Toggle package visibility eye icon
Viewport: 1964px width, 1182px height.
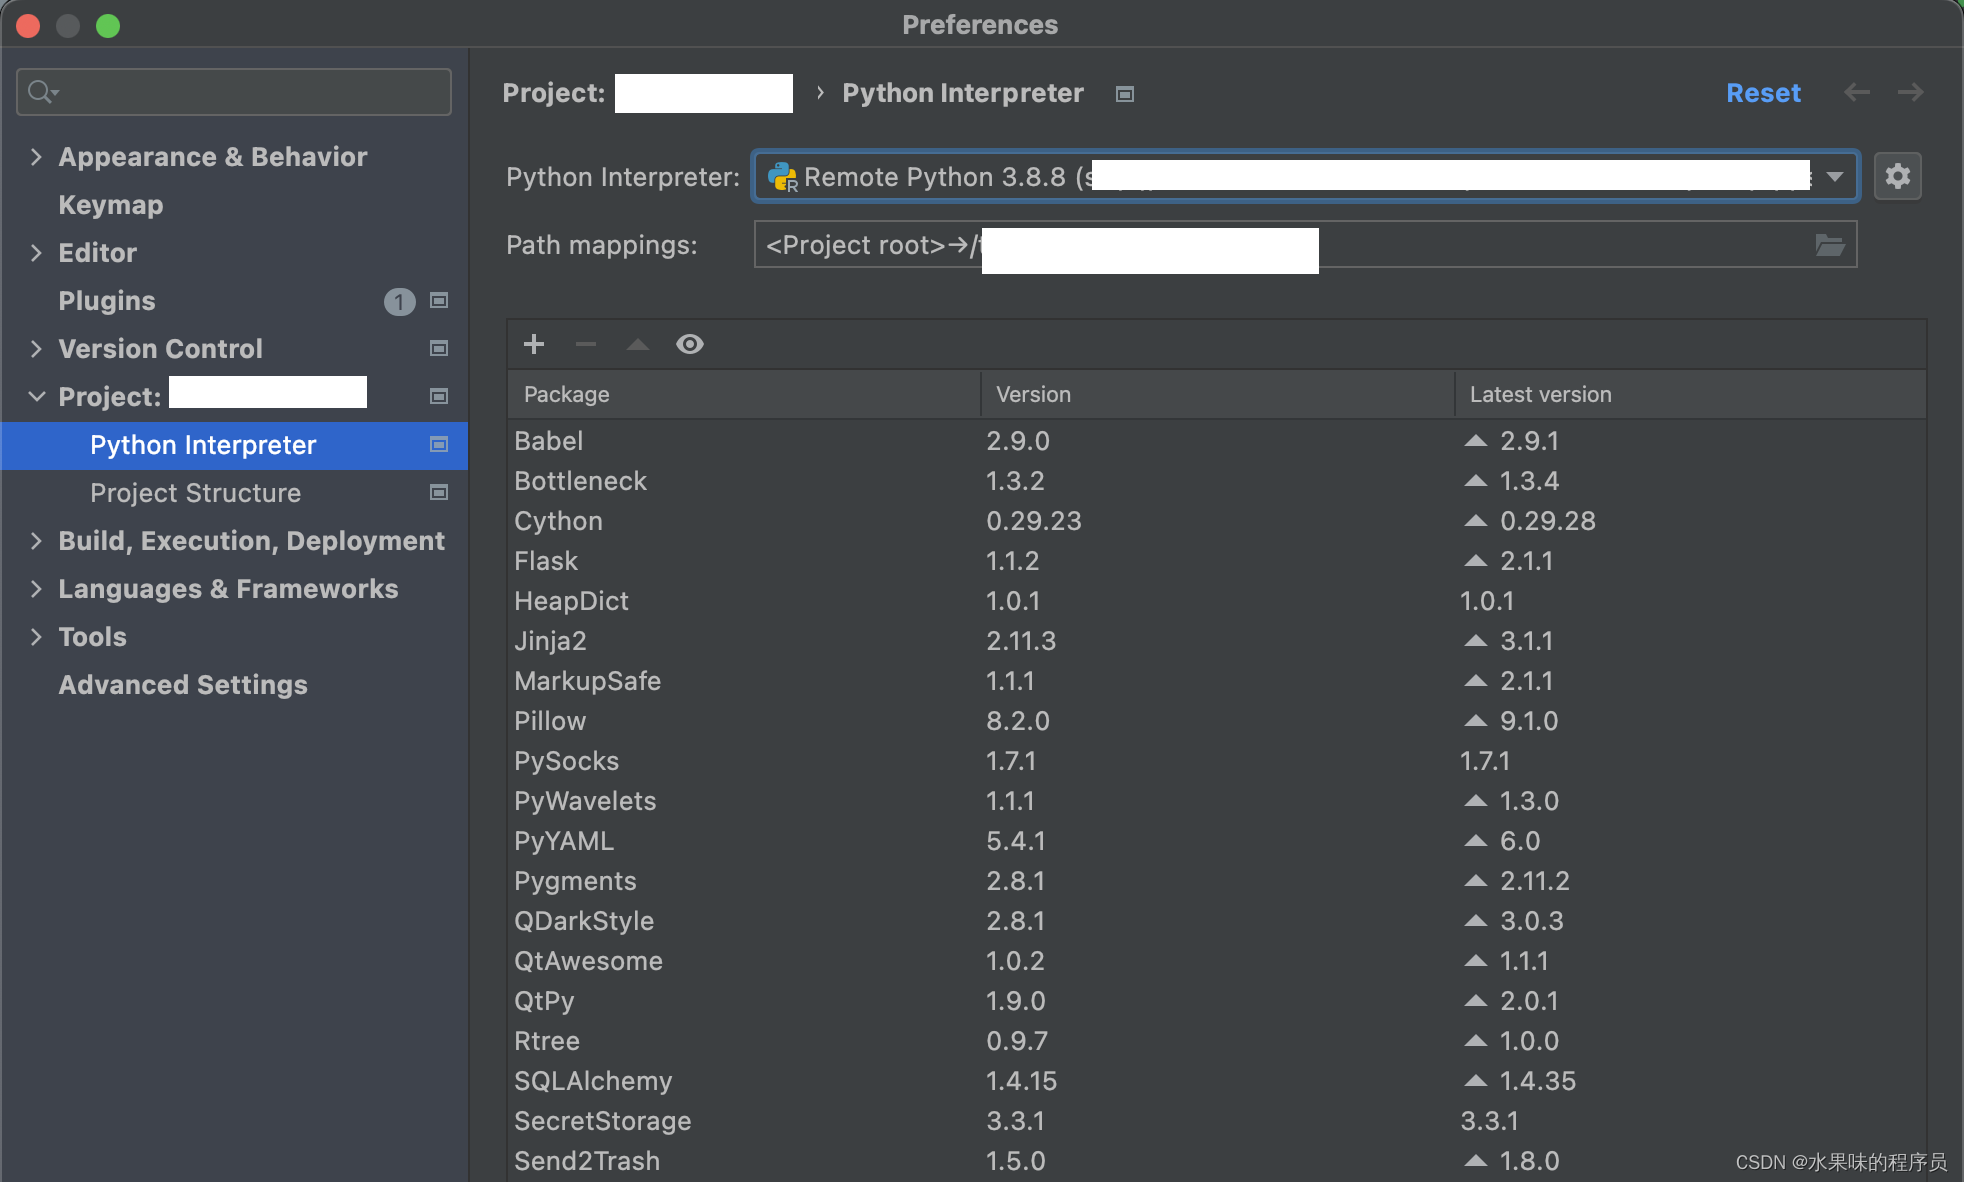tap(689, 345)
